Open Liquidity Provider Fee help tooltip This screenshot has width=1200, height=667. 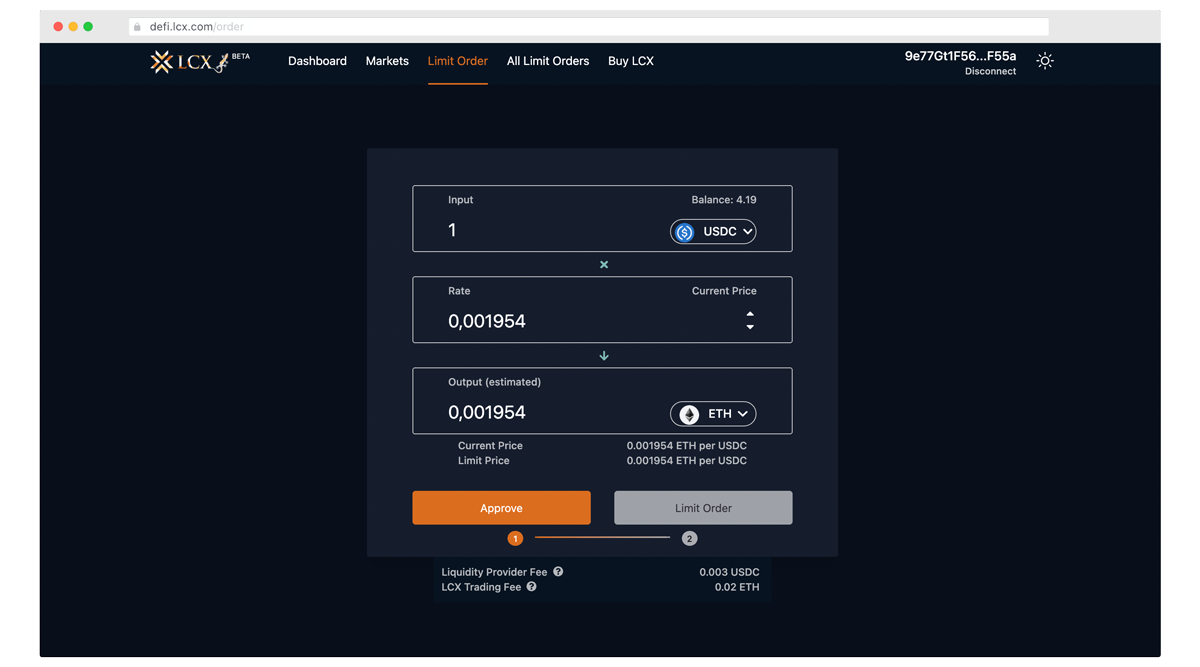point(558,572)
